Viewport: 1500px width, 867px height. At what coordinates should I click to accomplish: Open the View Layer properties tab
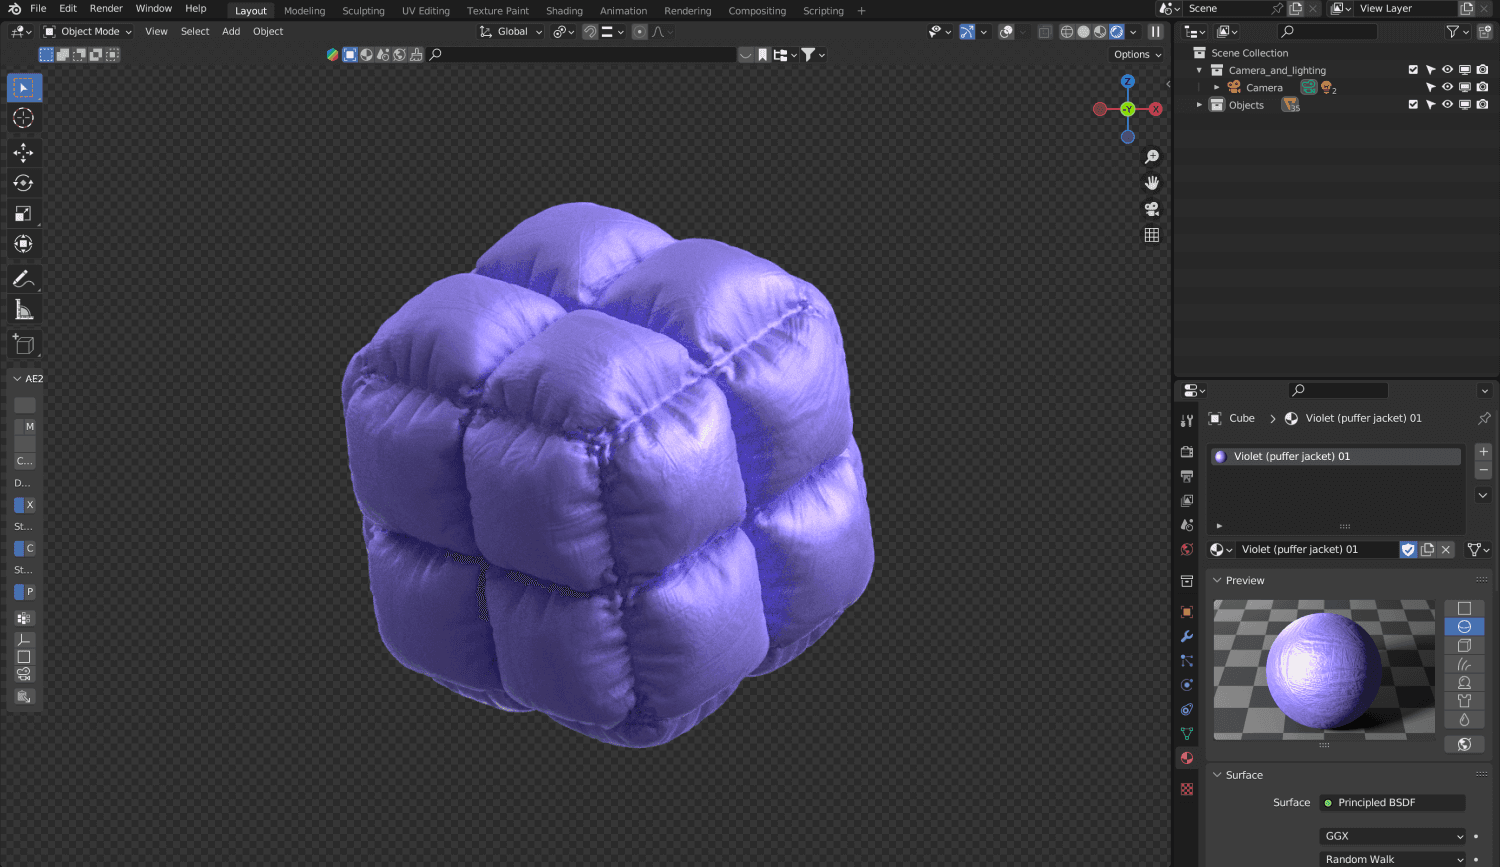pyautogui.click(x=1187, y=500)
